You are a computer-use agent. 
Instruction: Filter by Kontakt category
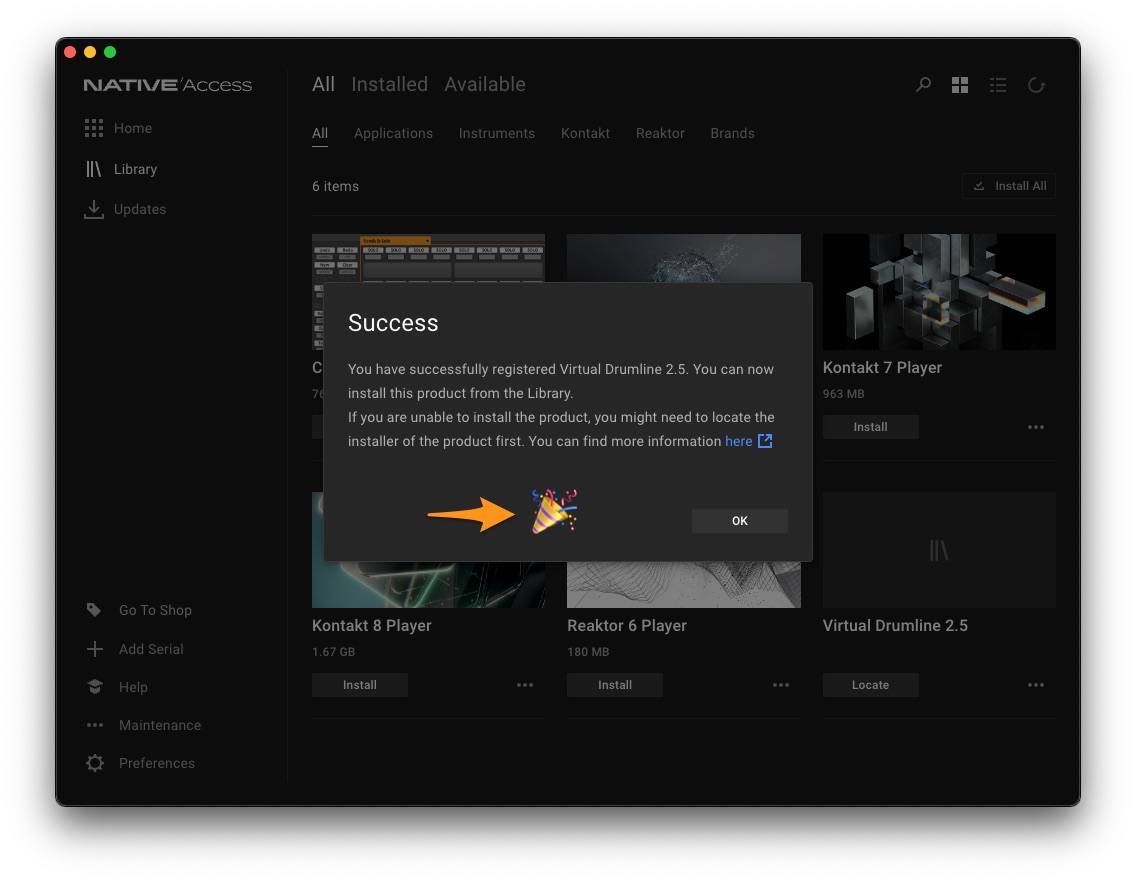(x=585, y=133)
